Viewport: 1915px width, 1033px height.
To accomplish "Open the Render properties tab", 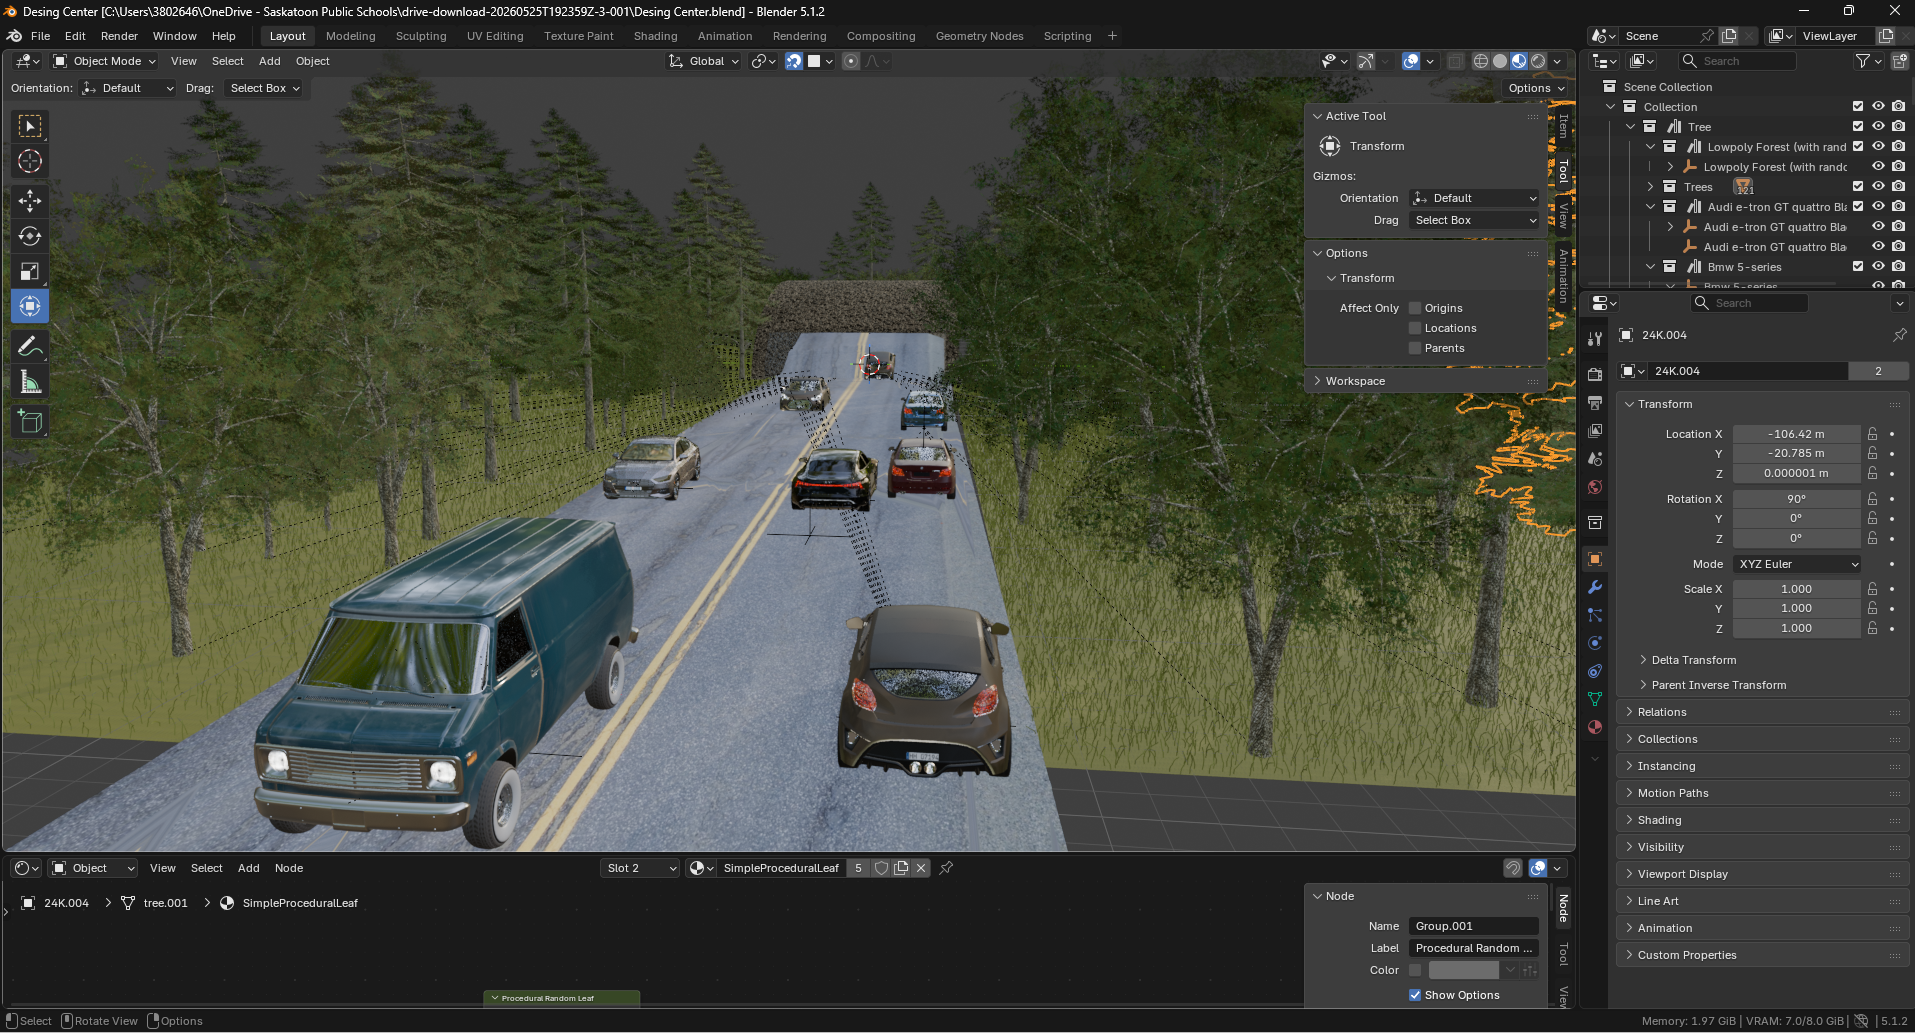I will tap(1595, 374).
